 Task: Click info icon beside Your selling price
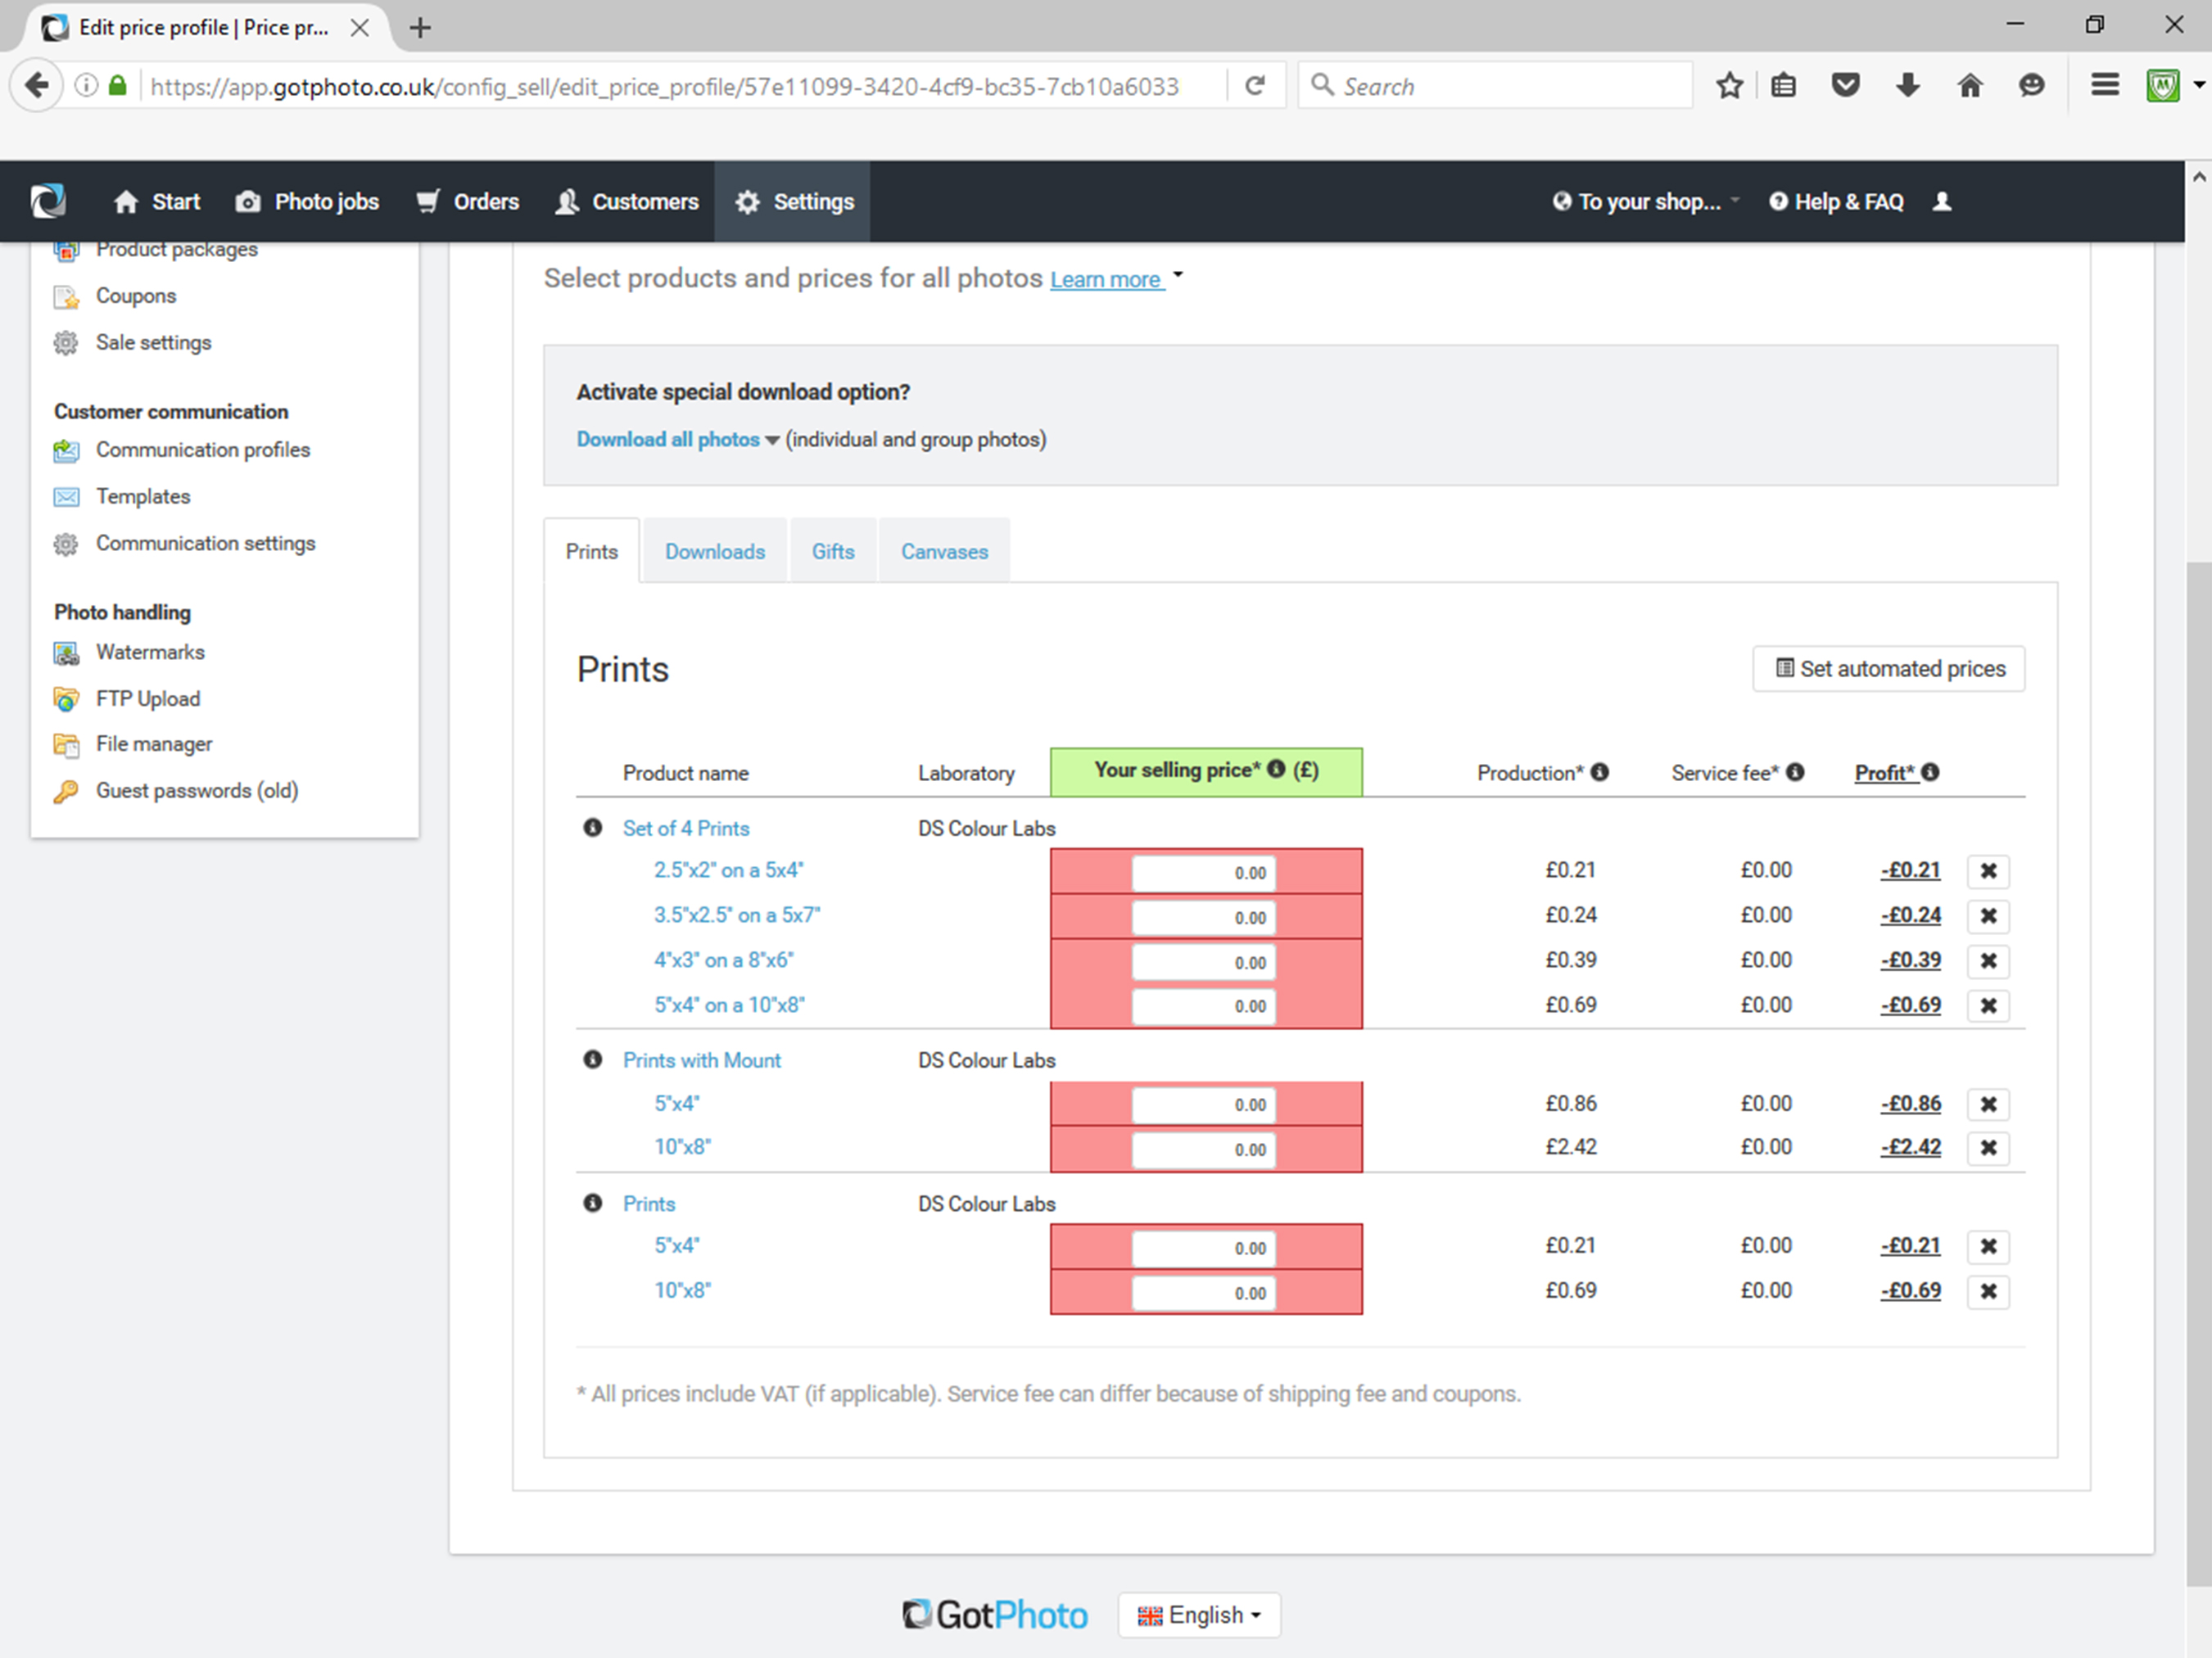coord(1276,769)
